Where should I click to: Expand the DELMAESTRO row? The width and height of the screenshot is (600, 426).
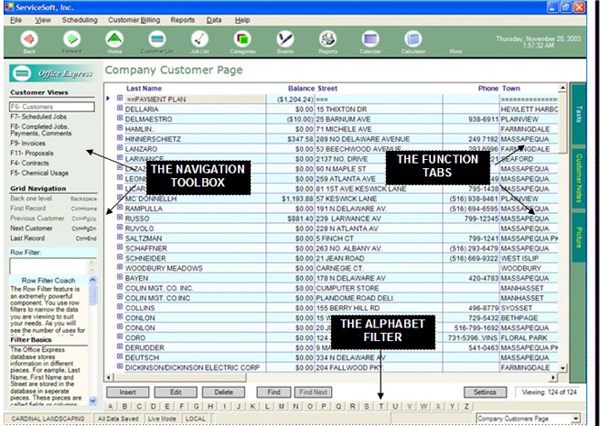[x=120, y=118]
